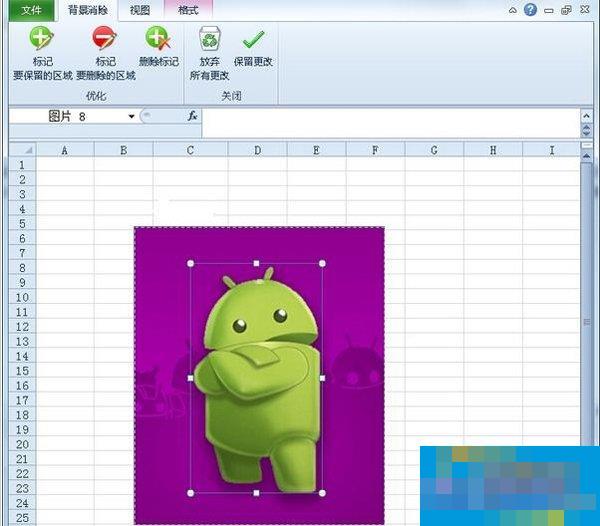Click the top-left selection handle
The width and height of the screenshot is (600, 526).
coord(191,263)
